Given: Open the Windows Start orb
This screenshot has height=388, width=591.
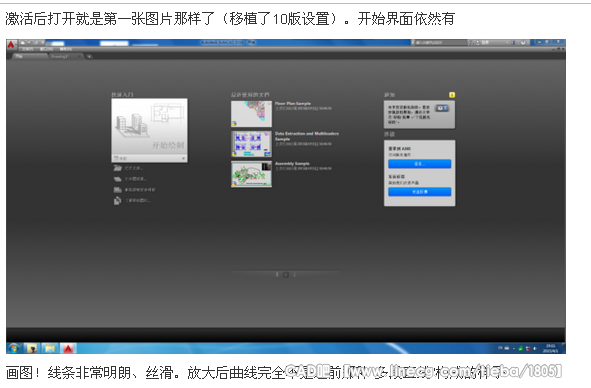Looking at the screenshot, I should point(14,348).
